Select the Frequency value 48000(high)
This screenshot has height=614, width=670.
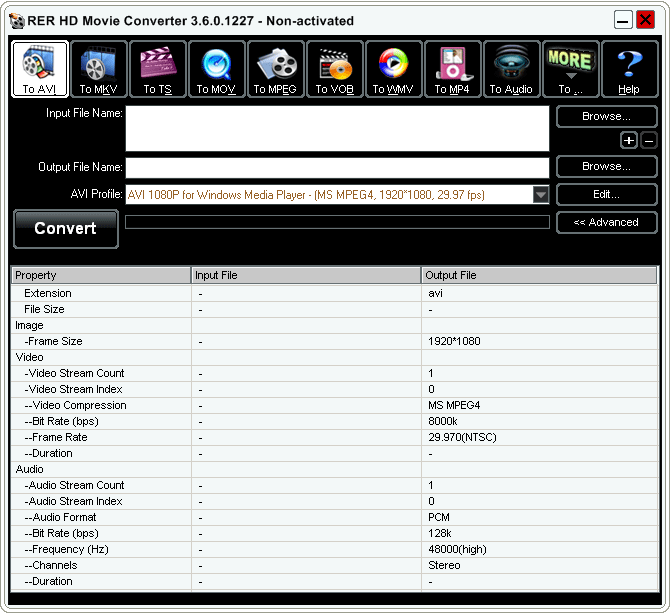[x=457, y=549]
